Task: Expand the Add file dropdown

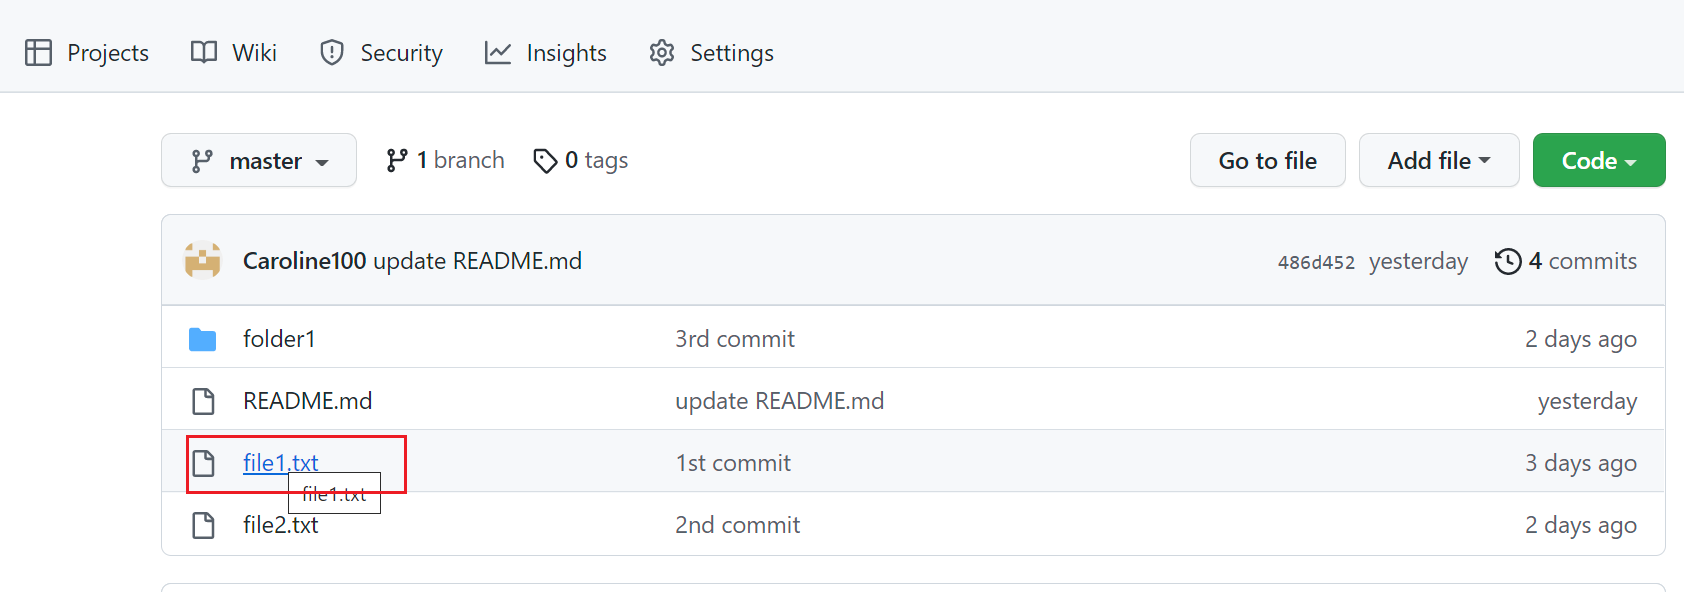Action: [x=1439, y=160]
